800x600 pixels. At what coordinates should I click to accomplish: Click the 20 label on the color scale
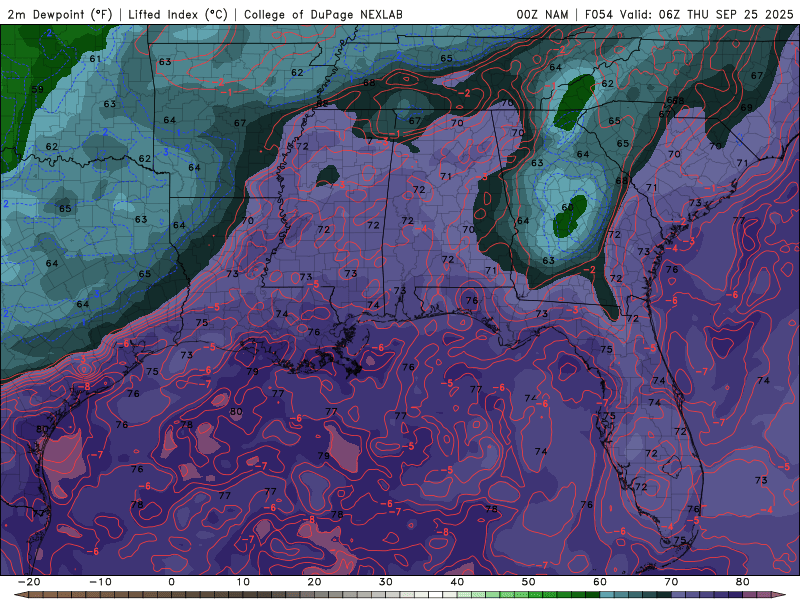(x=314, y=582)
